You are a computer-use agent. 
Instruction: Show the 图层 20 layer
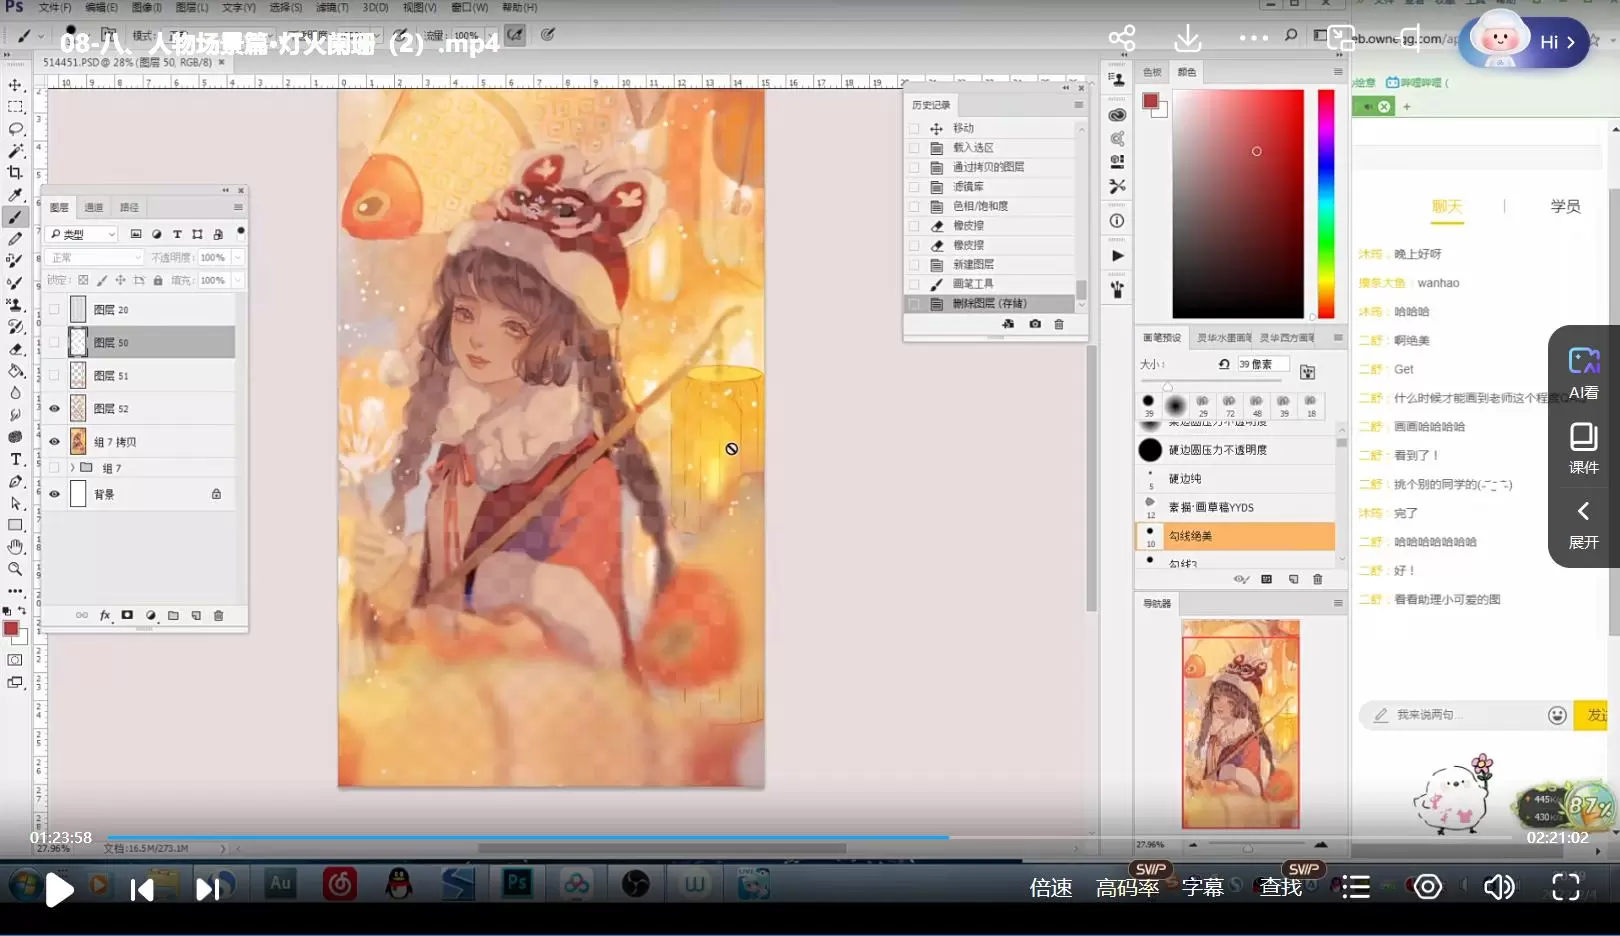[54, 310]
